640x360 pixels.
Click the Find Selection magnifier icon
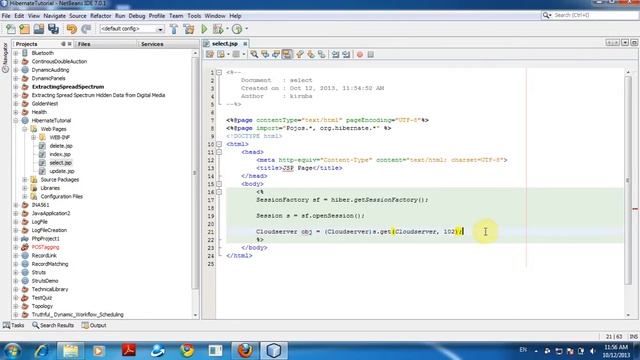pyautogui.click(x=254, y=54)
